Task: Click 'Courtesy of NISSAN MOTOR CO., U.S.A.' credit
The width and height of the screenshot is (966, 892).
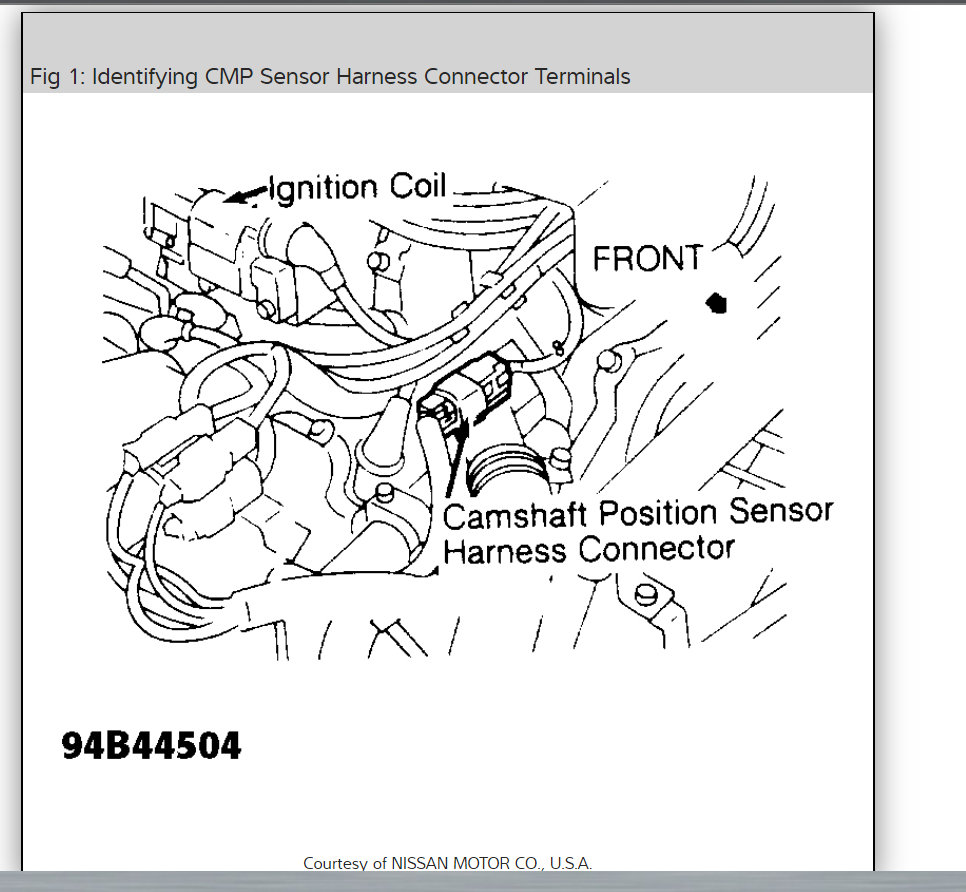Action: click(447, 864)
